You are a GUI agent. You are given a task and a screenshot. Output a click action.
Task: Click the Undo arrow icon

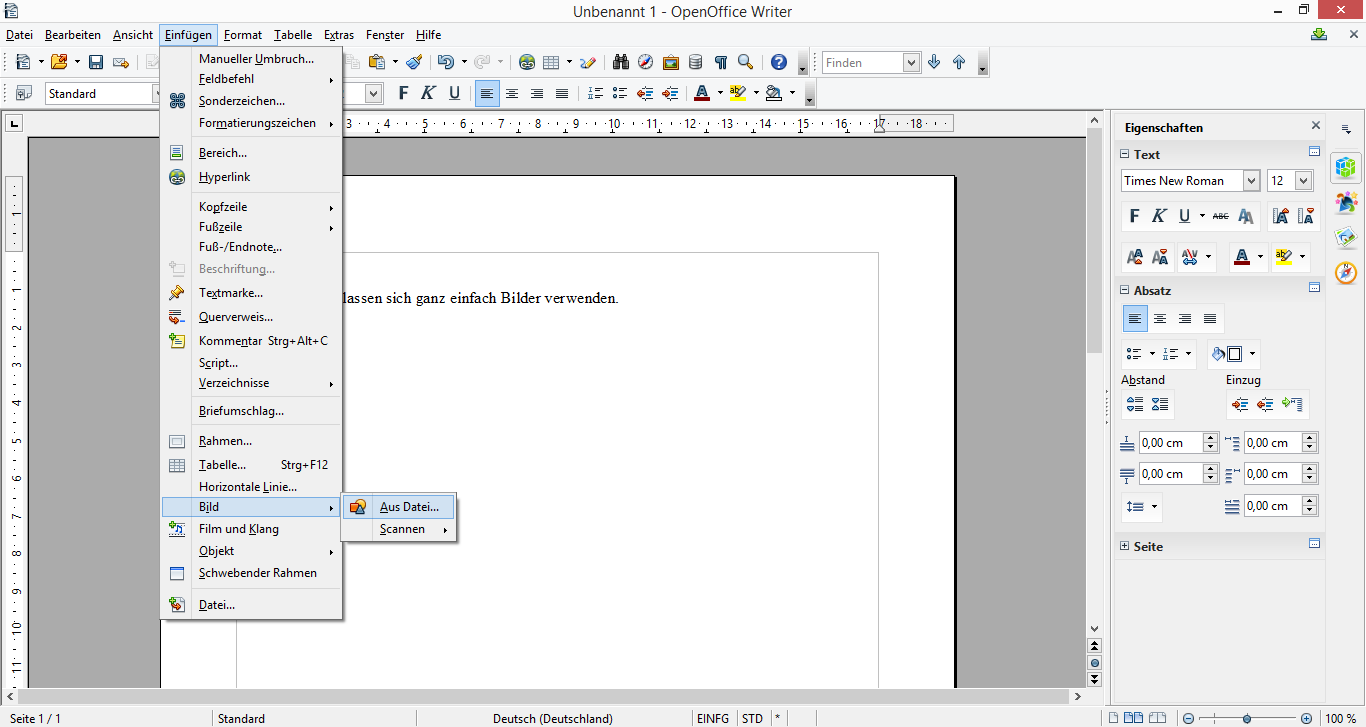click(444, 62)
